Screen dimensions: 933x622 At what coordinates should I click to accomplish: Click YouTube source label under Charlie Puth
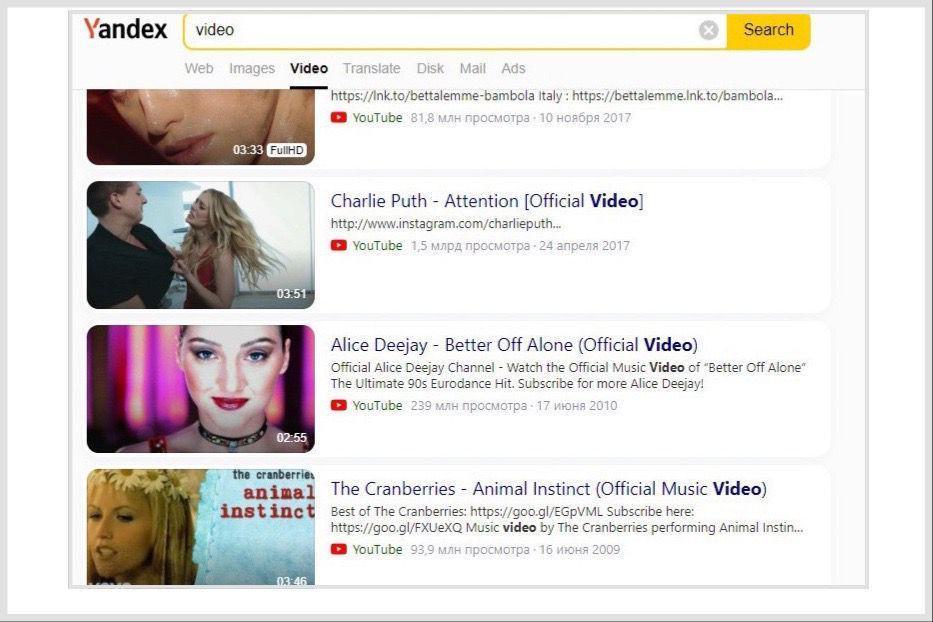click(377, 246)
